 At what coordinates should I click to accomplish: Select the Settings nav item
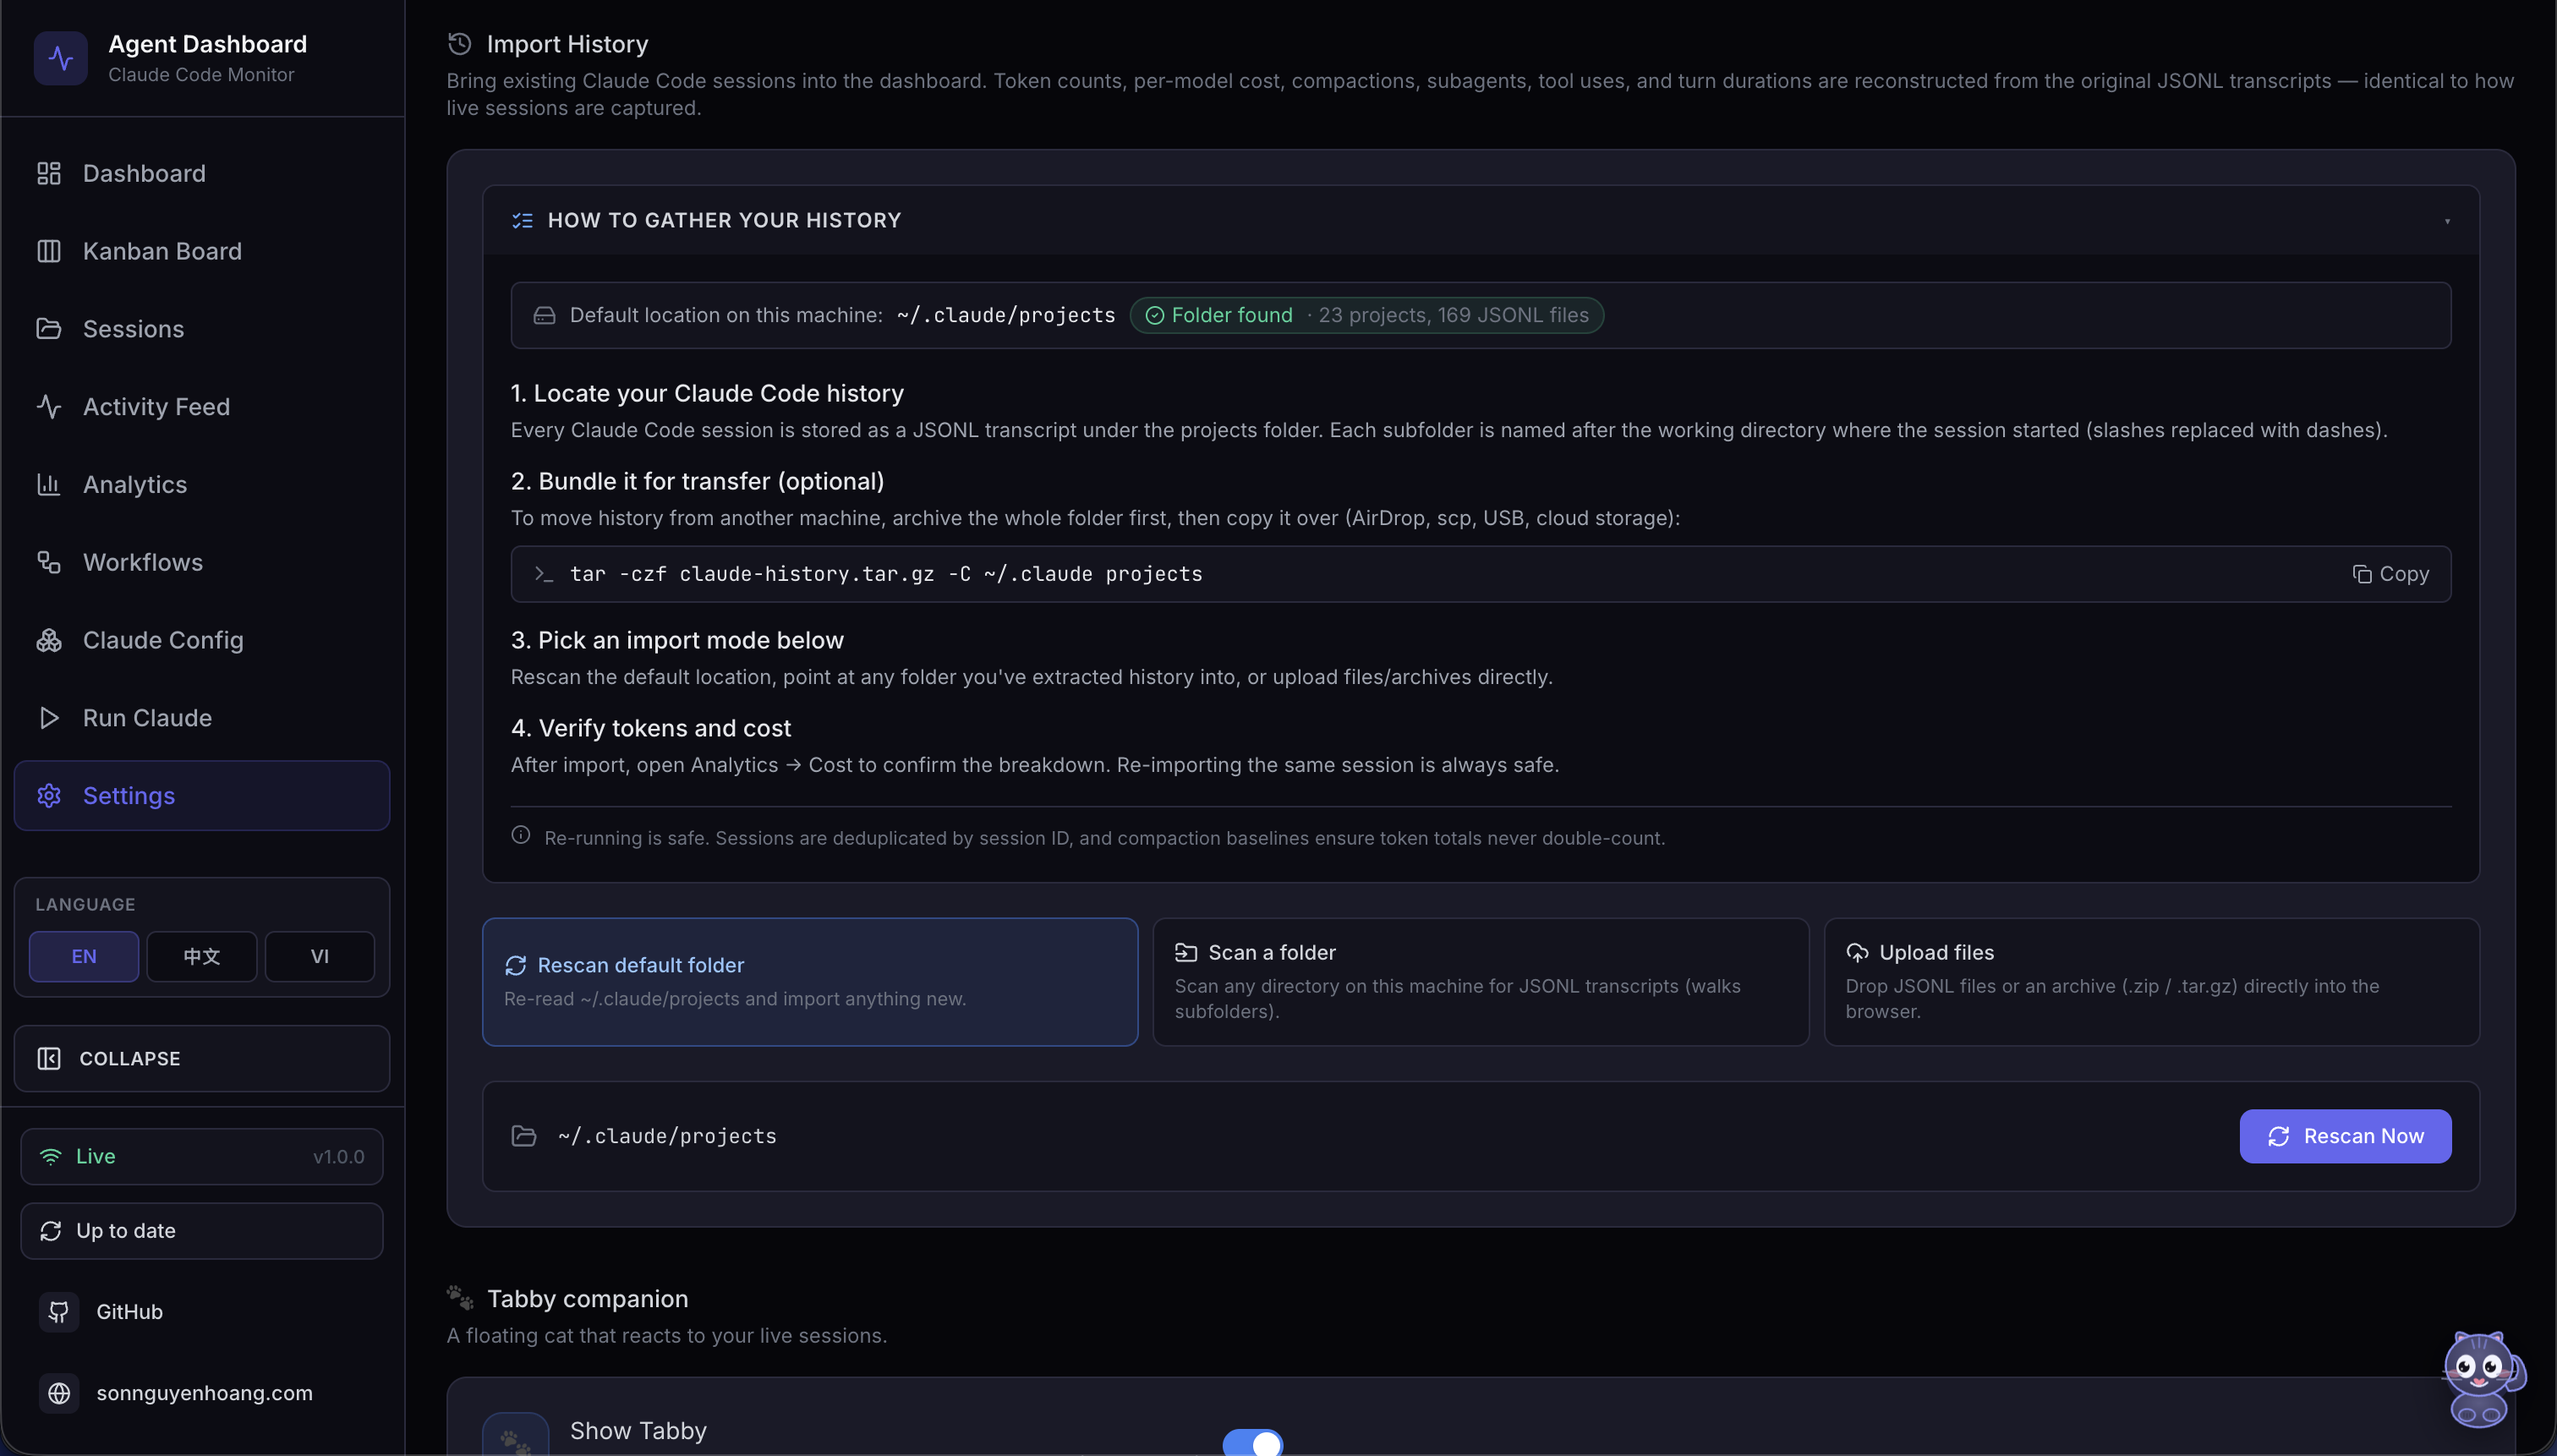click(x=202, y=796)
